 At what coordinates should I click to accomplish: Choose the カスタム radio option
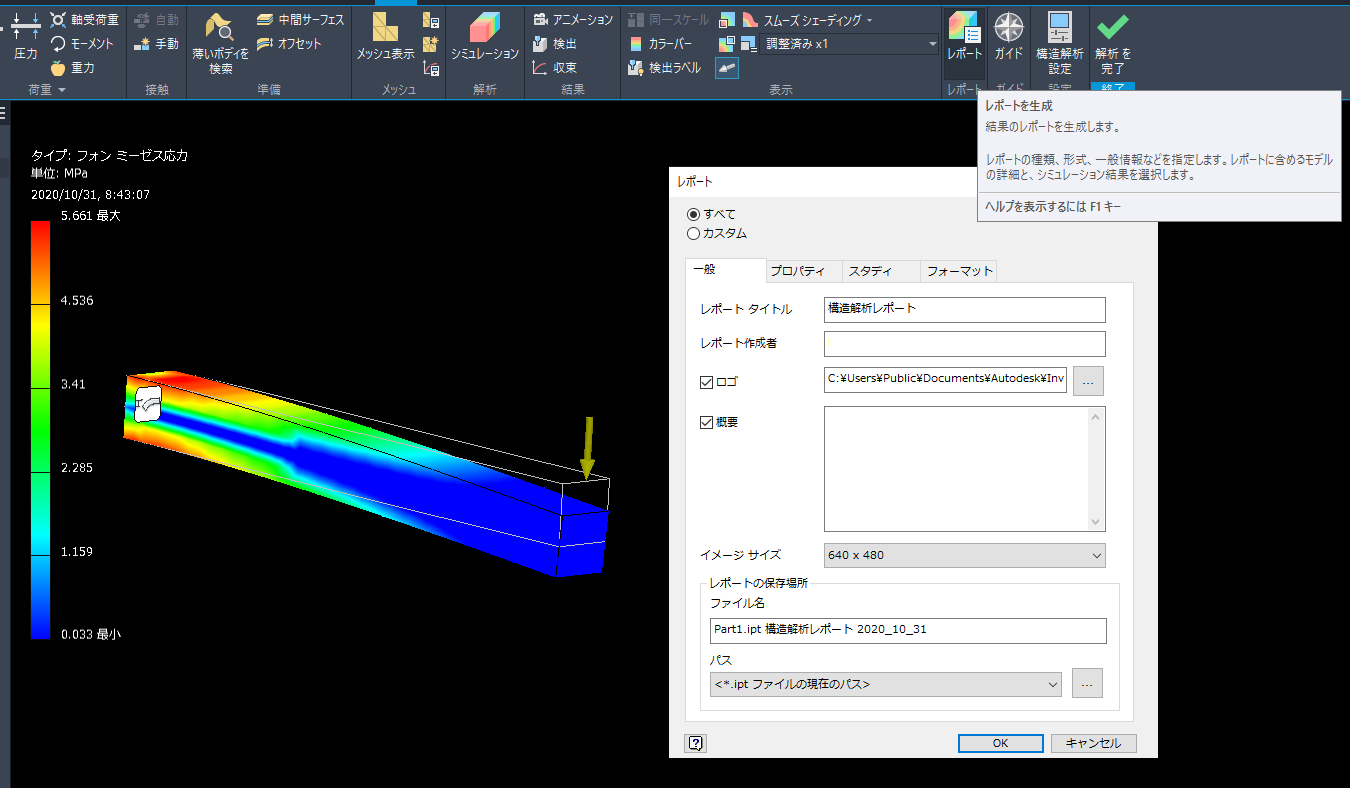point(693,234)
